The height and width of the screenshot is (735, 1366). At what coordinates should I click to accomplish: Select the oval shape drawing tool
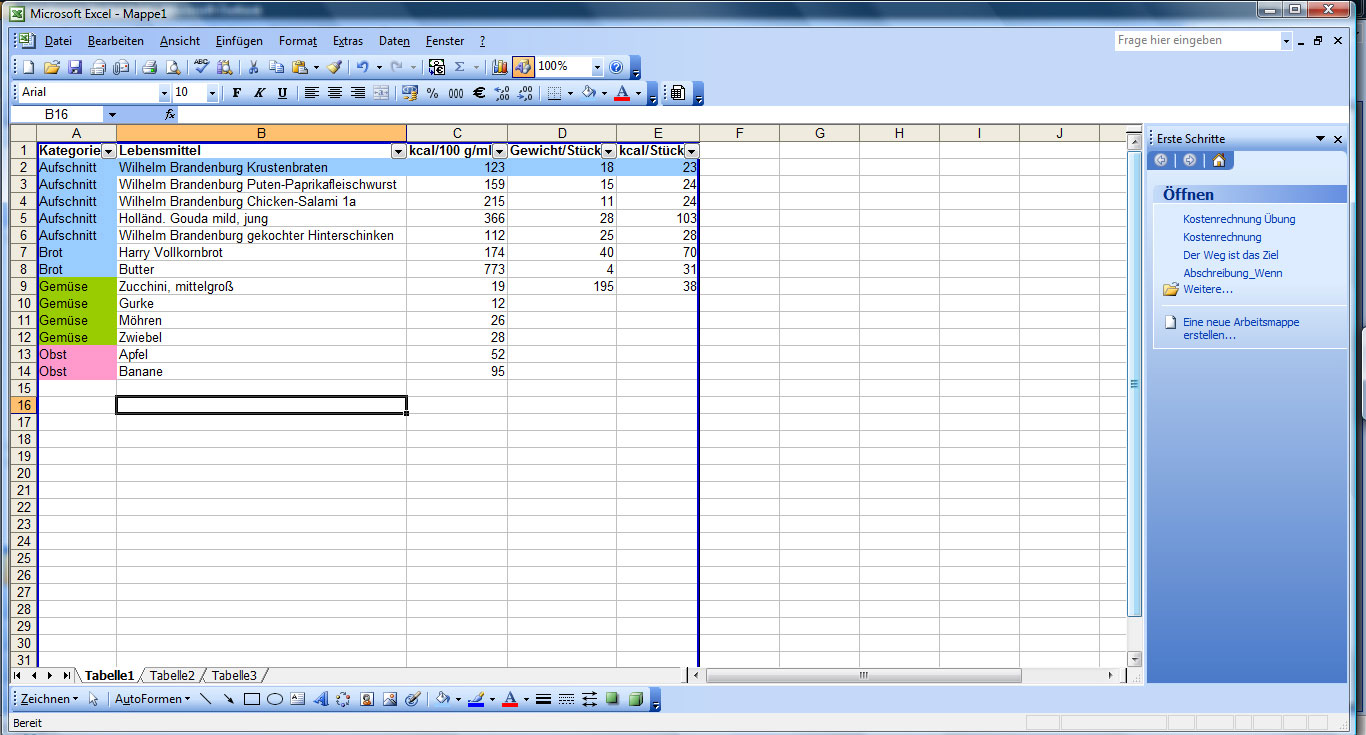(275, 699)
